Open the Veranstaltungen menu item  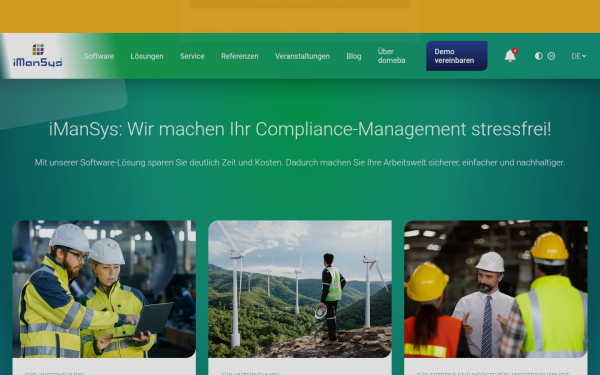click(x=302, y=56)
